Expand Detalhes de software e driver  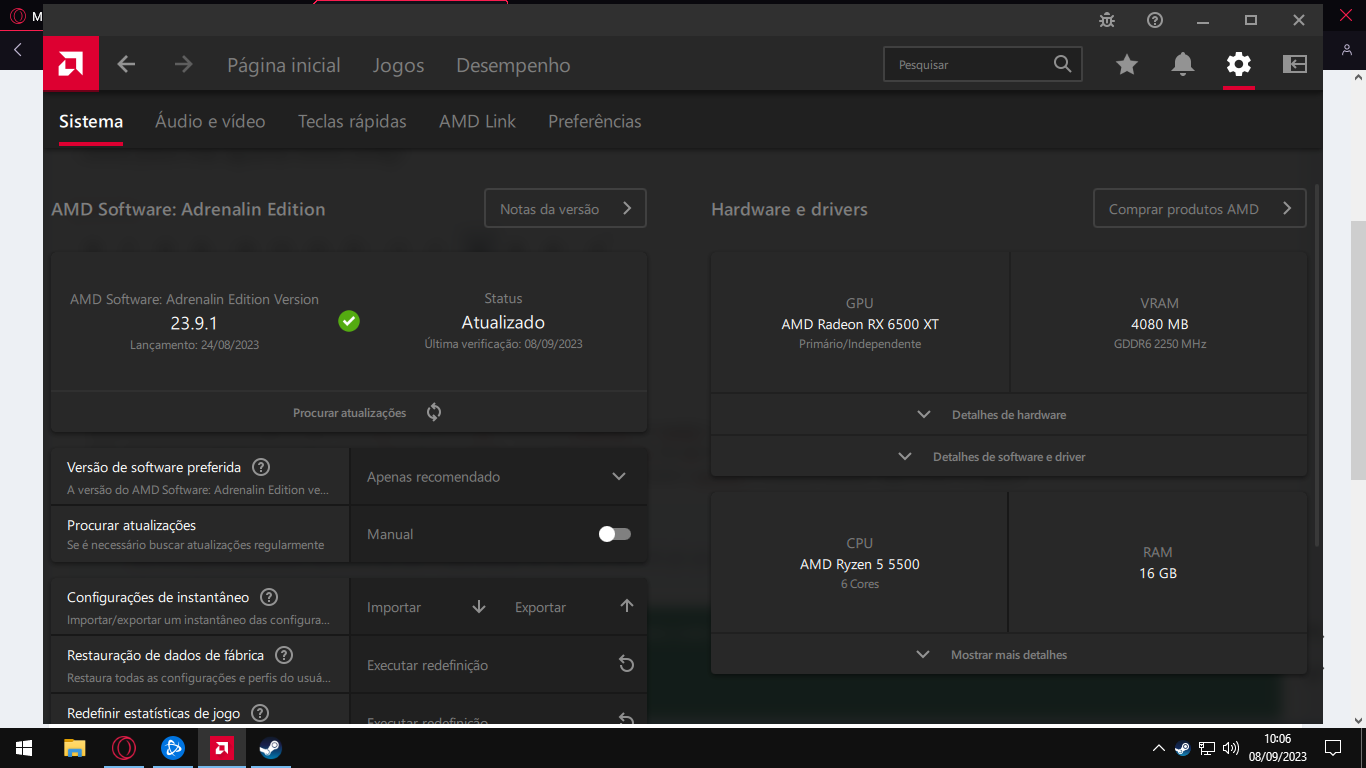tap(1008, 457)
